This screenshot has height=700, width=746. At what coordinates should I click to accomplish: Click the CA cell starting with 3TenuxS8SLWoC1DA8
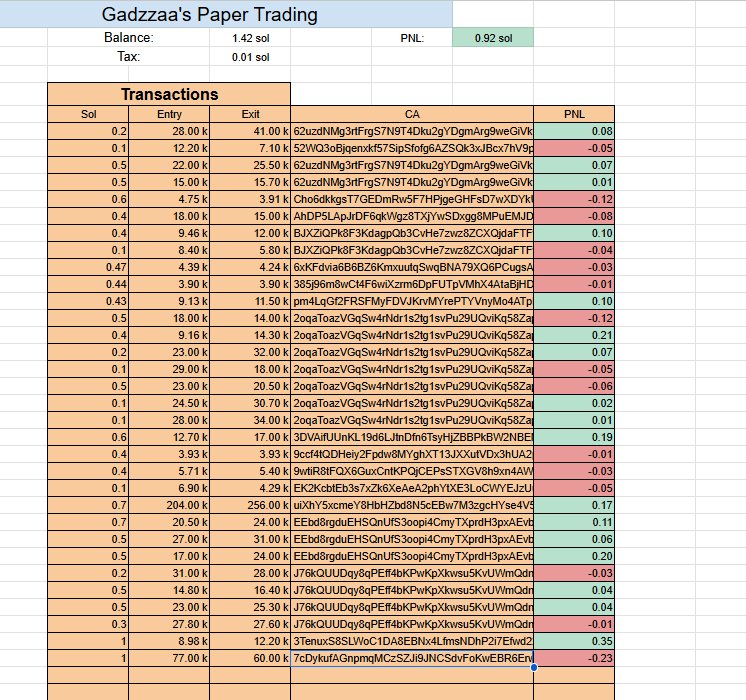coord(412,641)
